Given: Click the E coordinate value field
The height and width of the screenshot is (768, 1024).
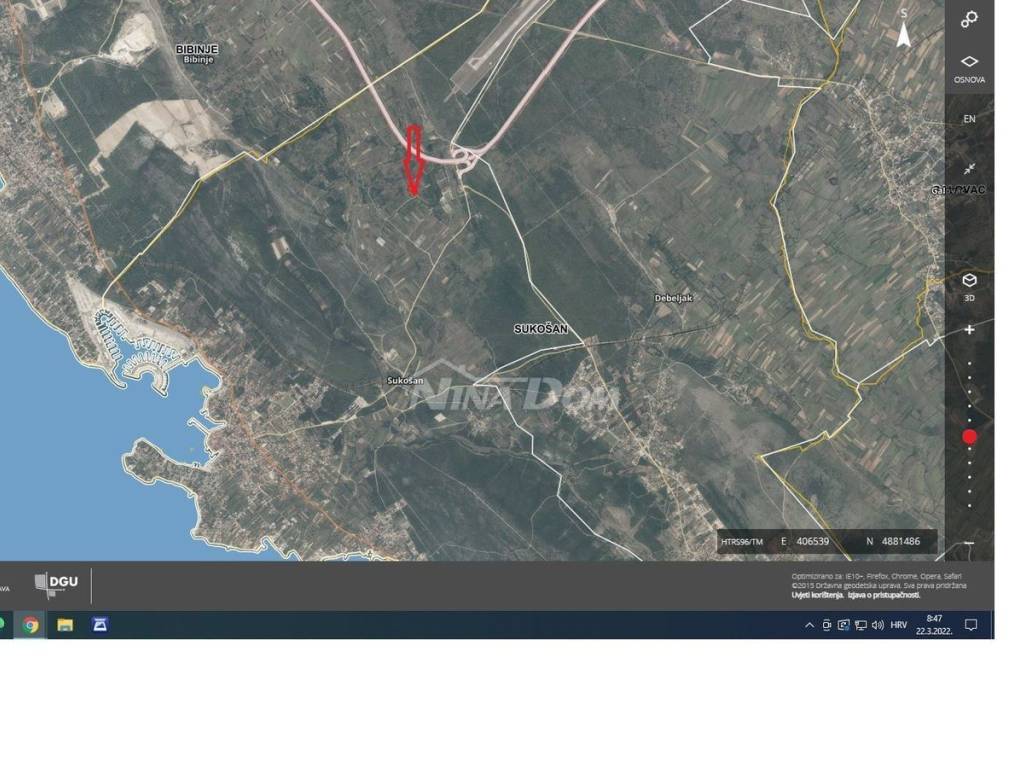Looking at the screenshot, I should (x=812, y=541).
